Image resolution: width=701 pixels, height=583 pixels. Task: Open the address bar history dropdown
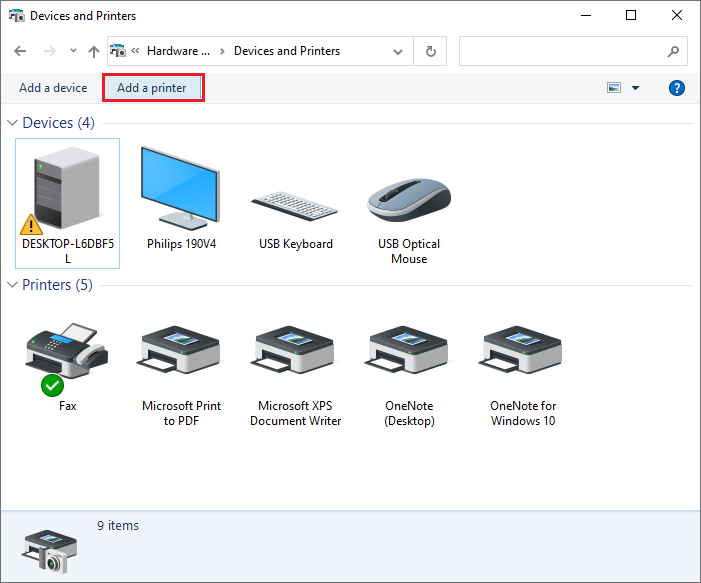[397, 51]
